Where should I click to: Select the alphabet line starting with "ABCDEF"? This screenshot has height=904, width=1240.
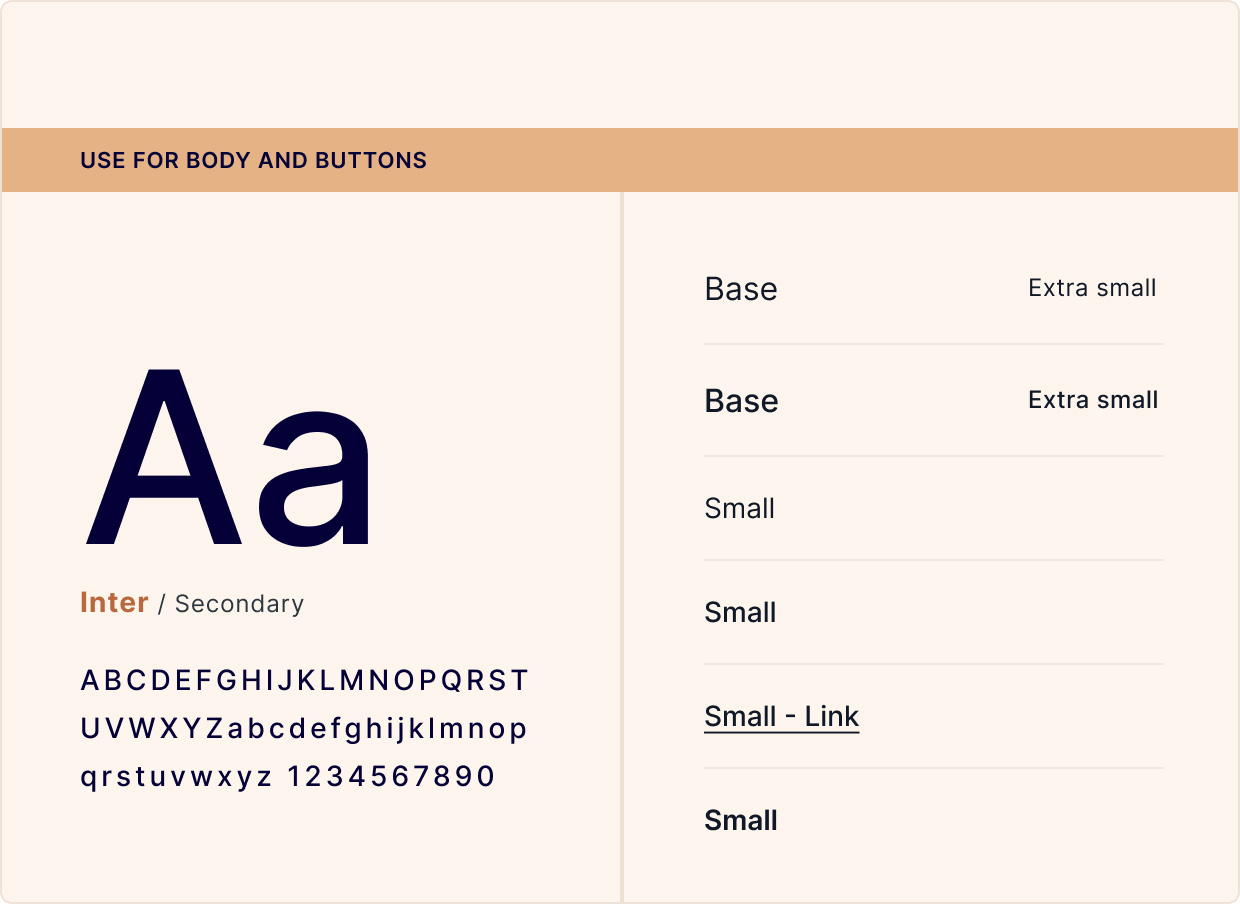tap(304, 681)
